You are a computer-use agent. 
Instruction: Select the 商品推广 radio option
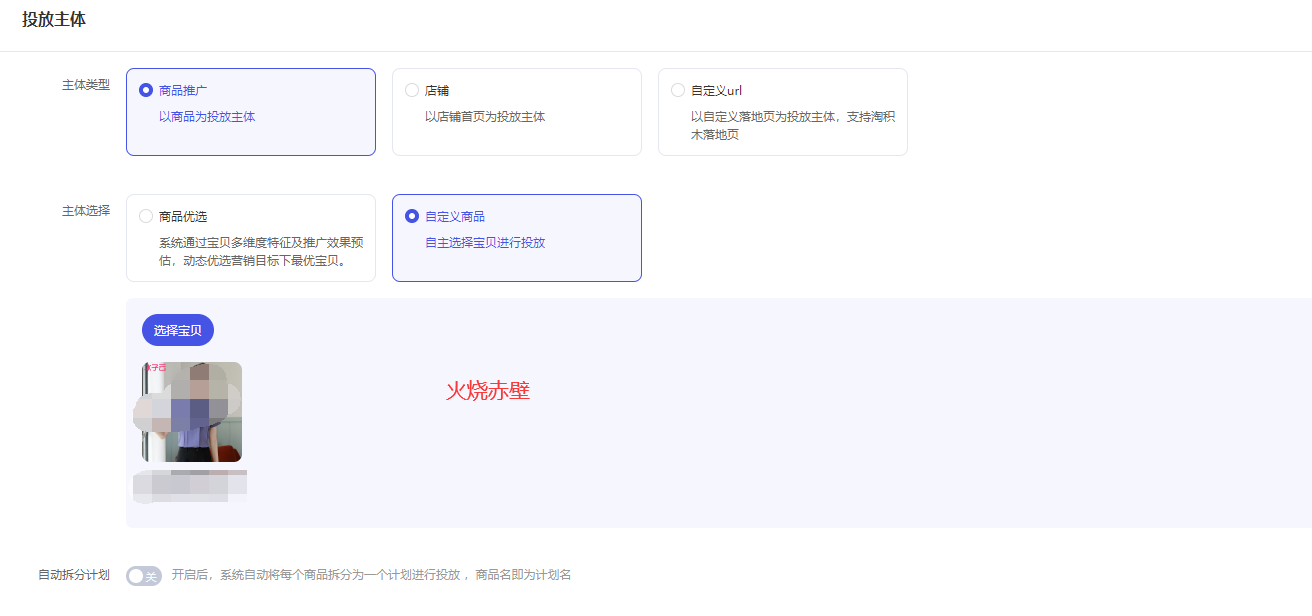pyautogui.click(x=146, y=90)
